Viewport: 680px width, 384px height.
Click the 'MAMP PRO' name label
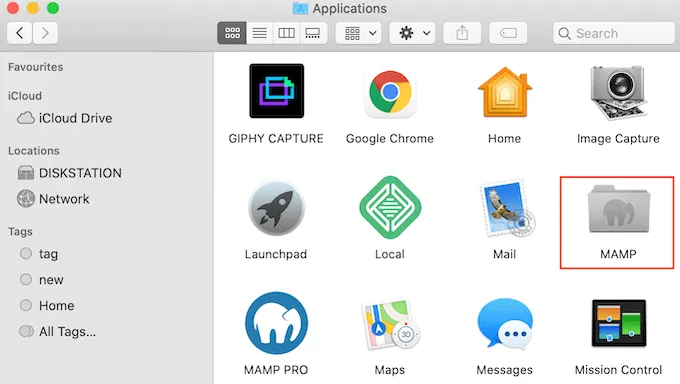276,370
